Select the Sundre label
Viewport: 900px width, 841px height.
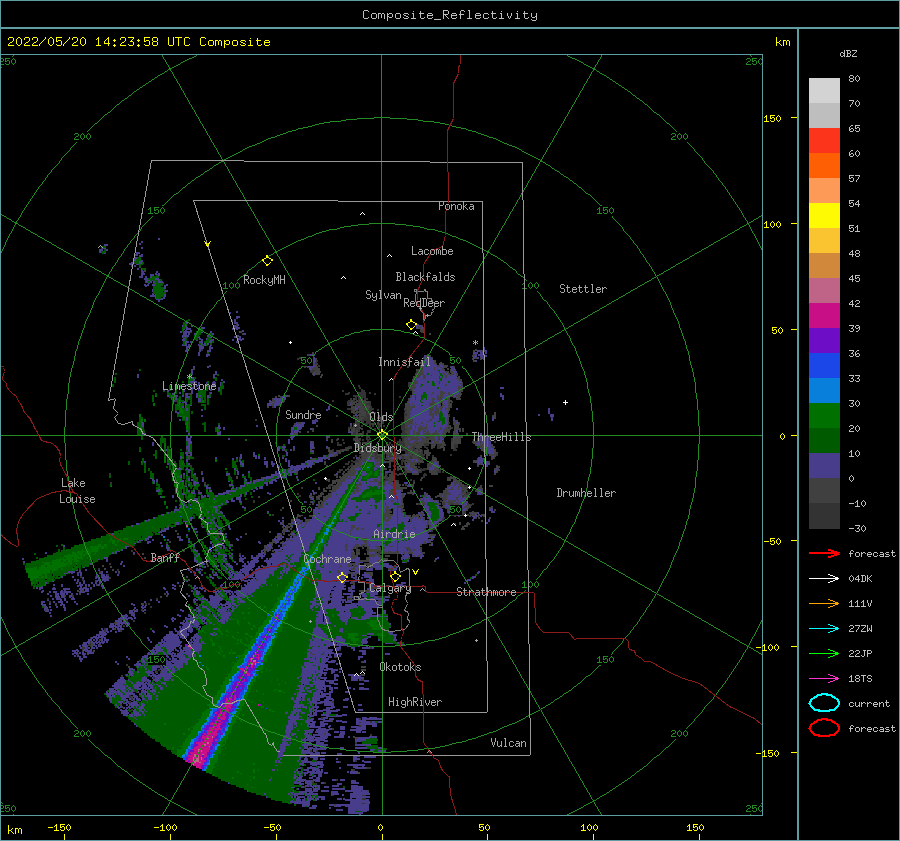pyautogui.click(x=303, y=414)
